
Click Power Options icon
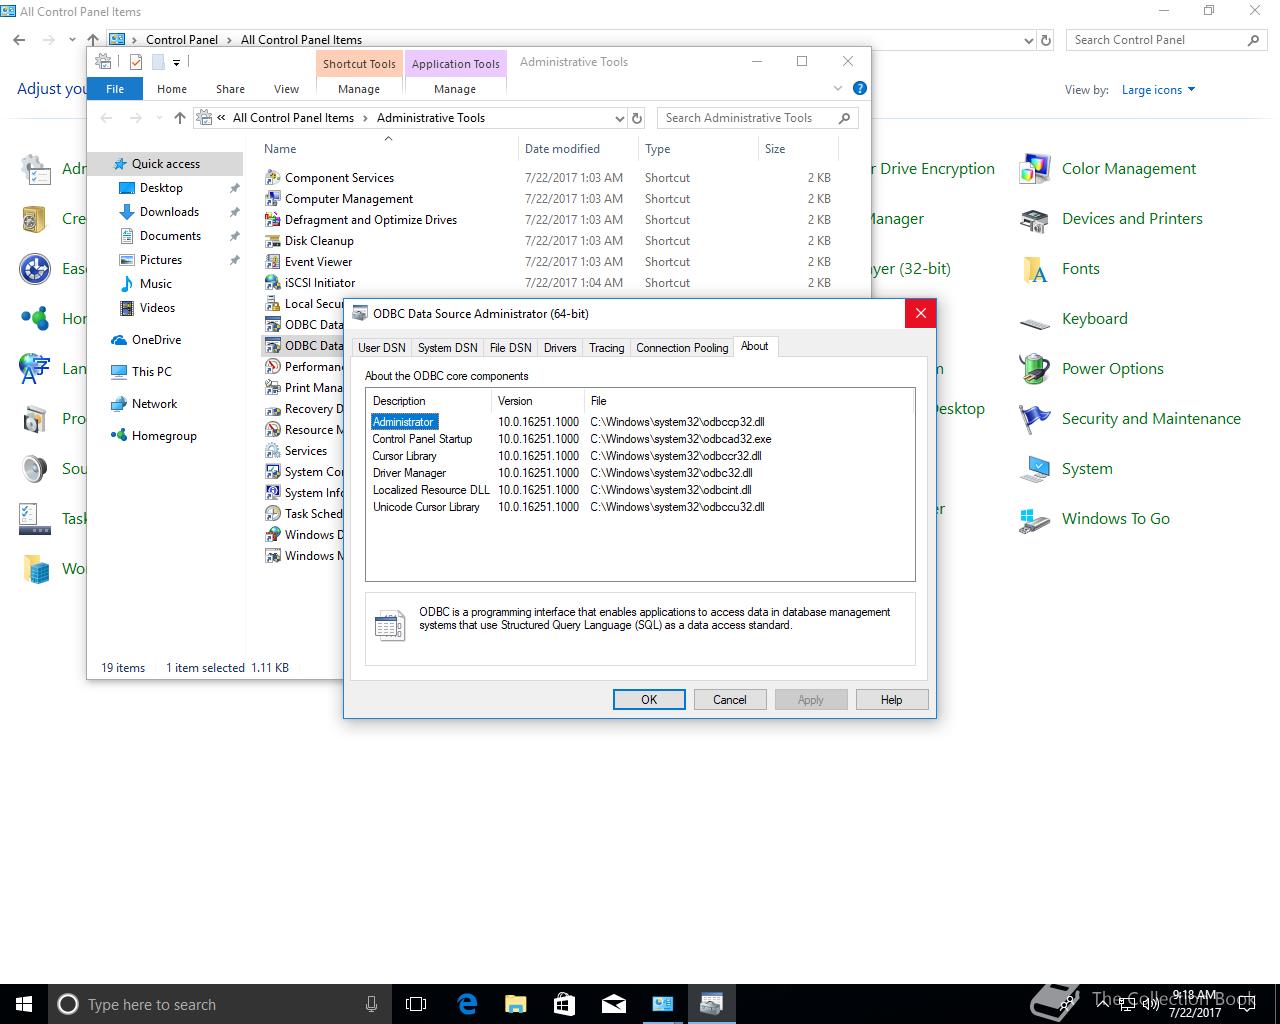point(1035,369)
